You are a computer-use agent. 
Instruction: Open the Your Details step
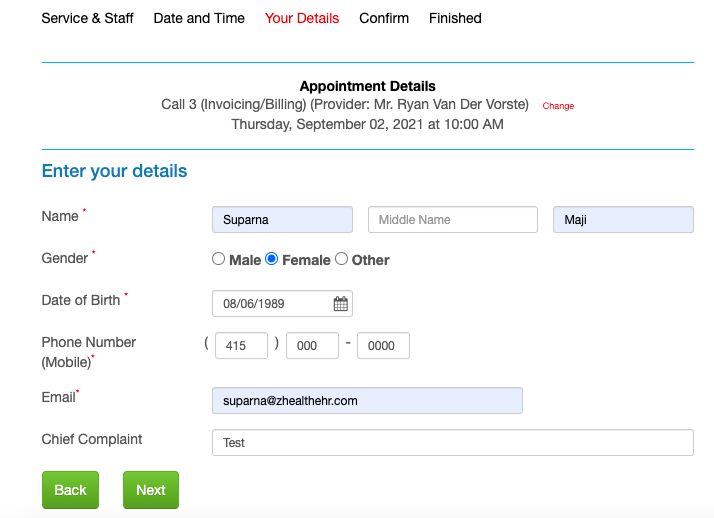pyautogui.click(x=302, y=18)
